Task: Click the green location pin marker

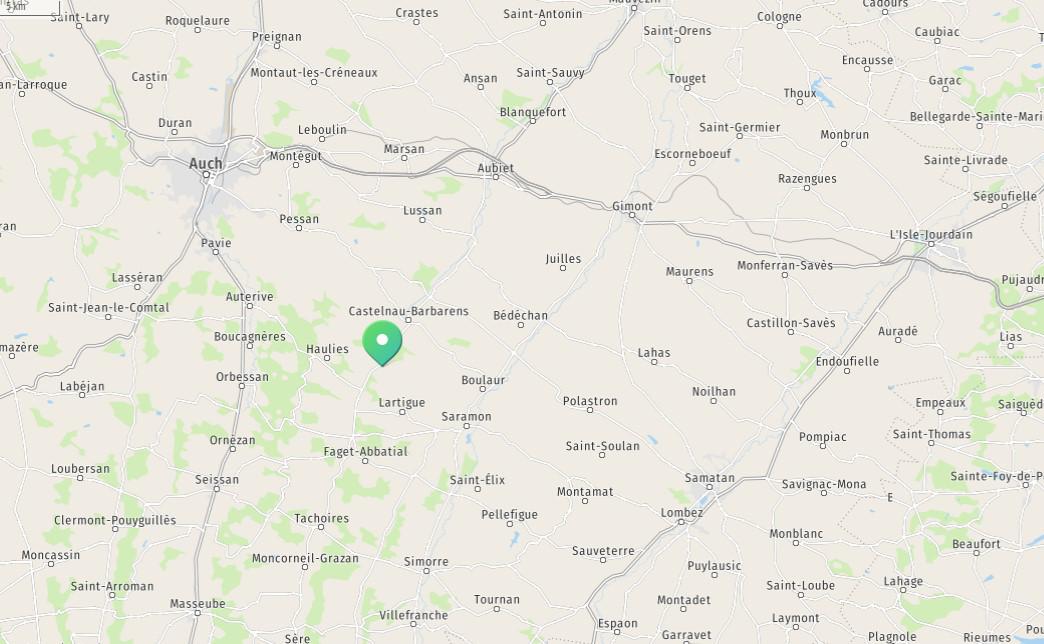Action: [382, 342]
